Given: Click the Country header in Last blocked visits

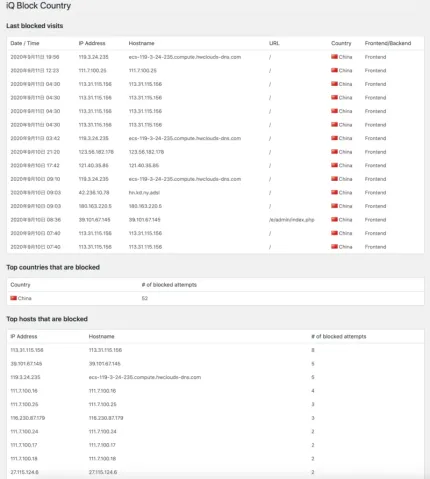Looking at the screenshot, I should tap(341, 43).
